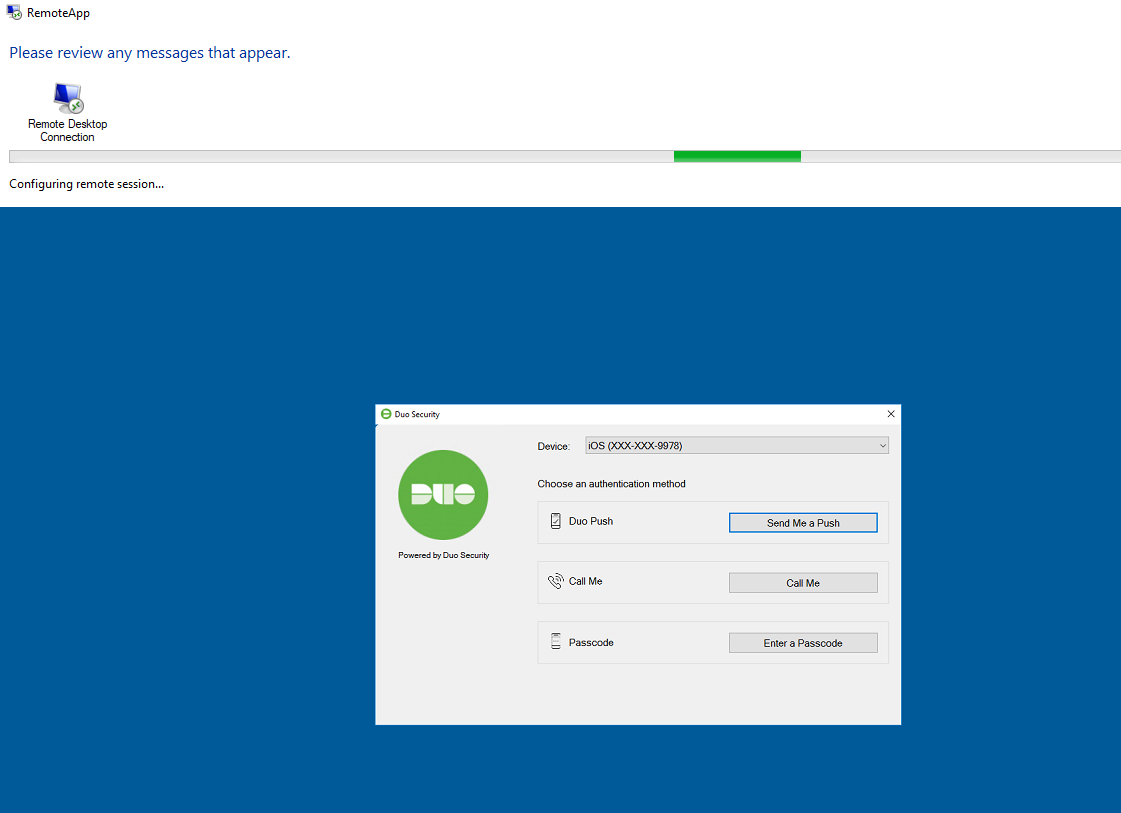Click the Call Me telephone icon
The image size is (1121, 813).
[x=555, y=581]
